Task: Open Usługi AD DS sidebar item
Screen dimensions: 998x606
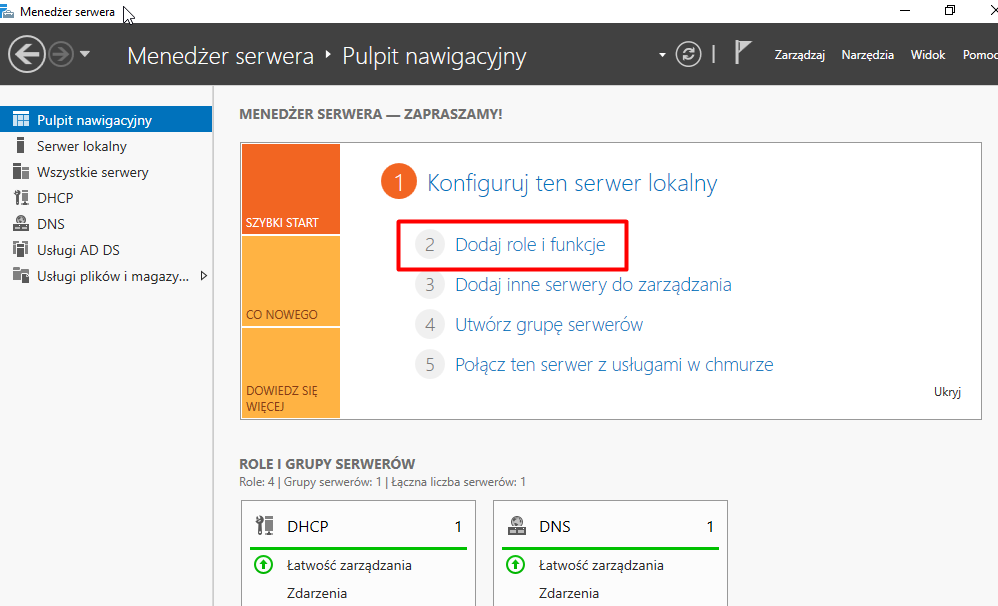Action: 78,250
